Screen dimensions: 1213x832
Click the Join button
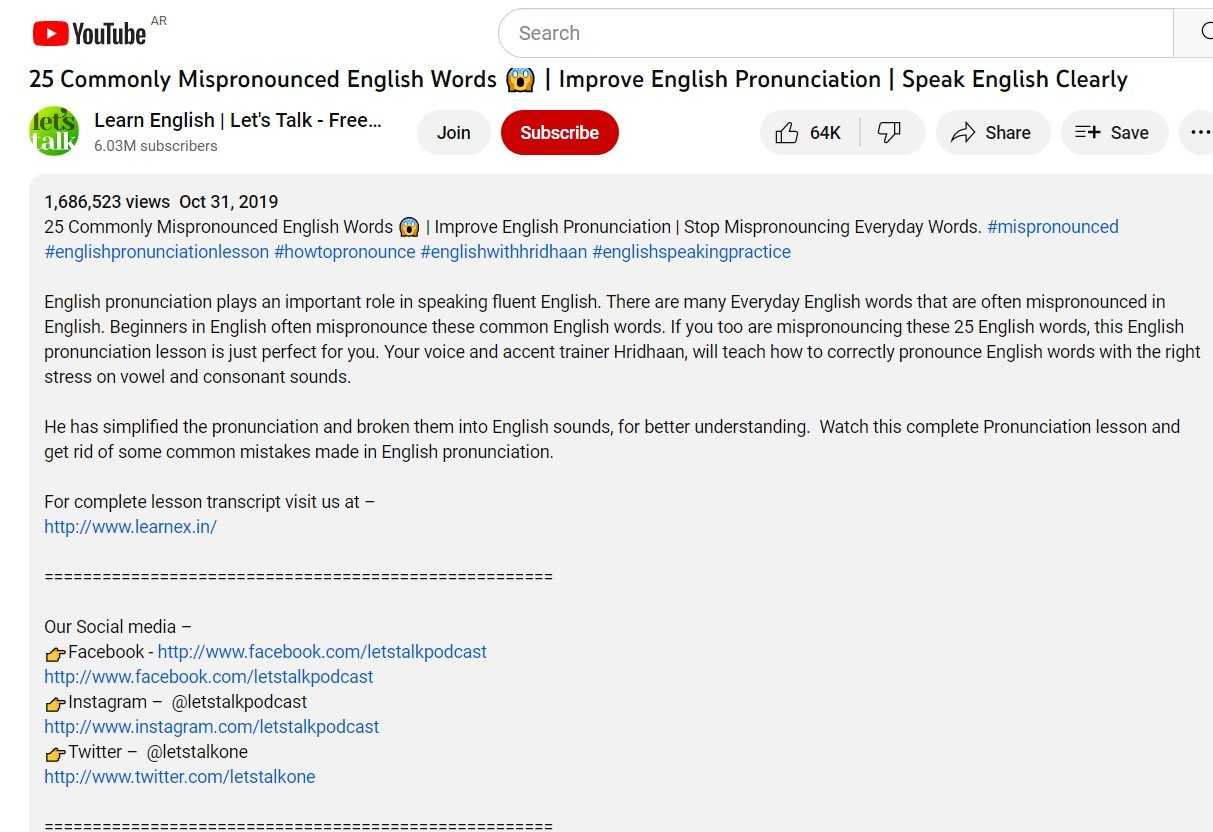pyautogui.click(x=453, y=132)
